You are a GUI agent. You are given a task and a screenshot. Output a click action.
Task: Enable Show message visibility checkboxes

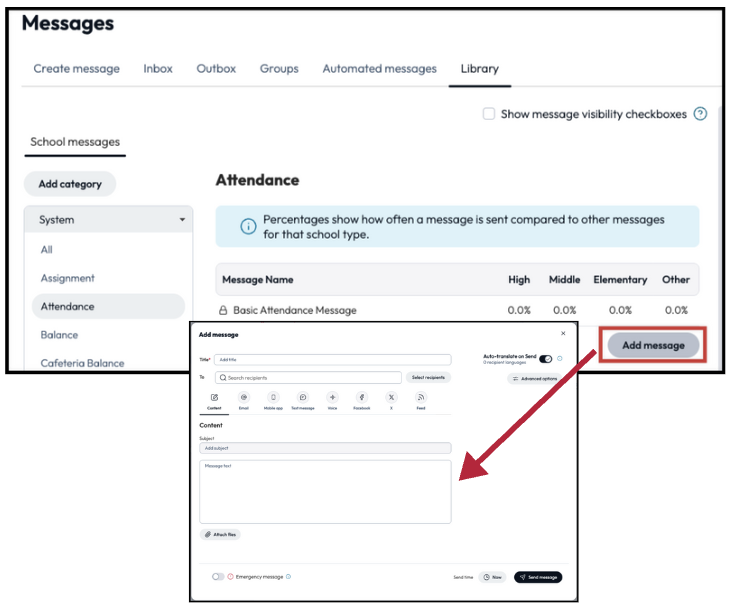pos(489,114)
